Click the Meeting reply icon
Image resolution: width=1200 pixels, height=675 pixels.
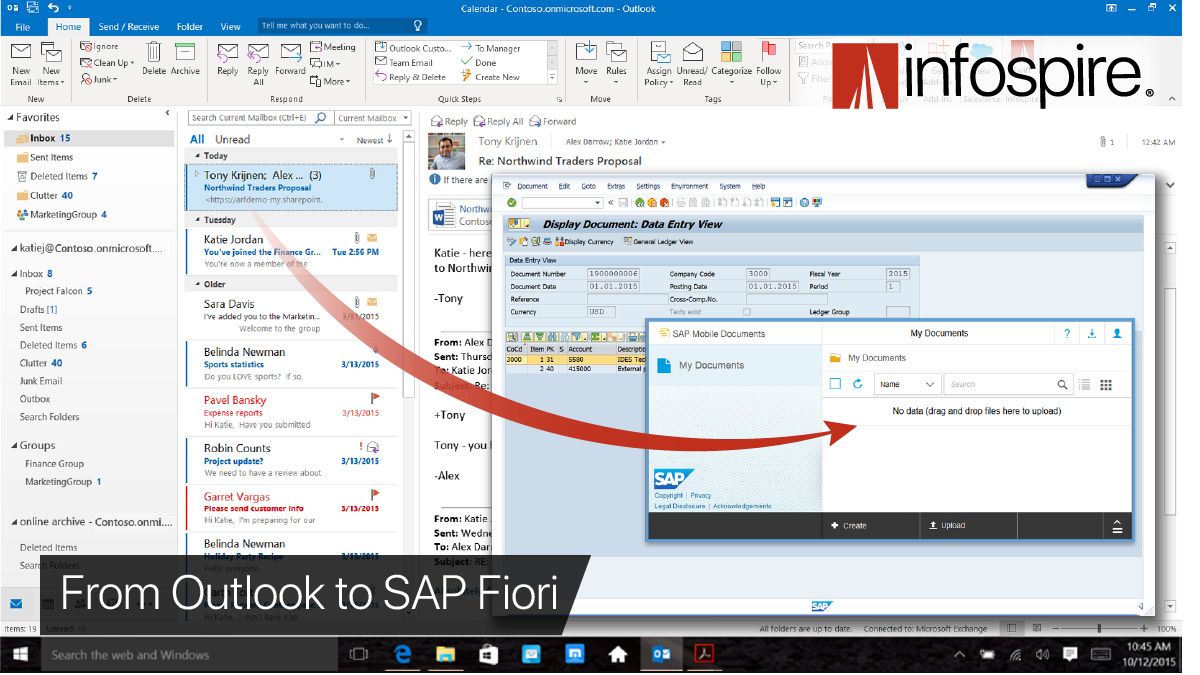coord(316,47)
